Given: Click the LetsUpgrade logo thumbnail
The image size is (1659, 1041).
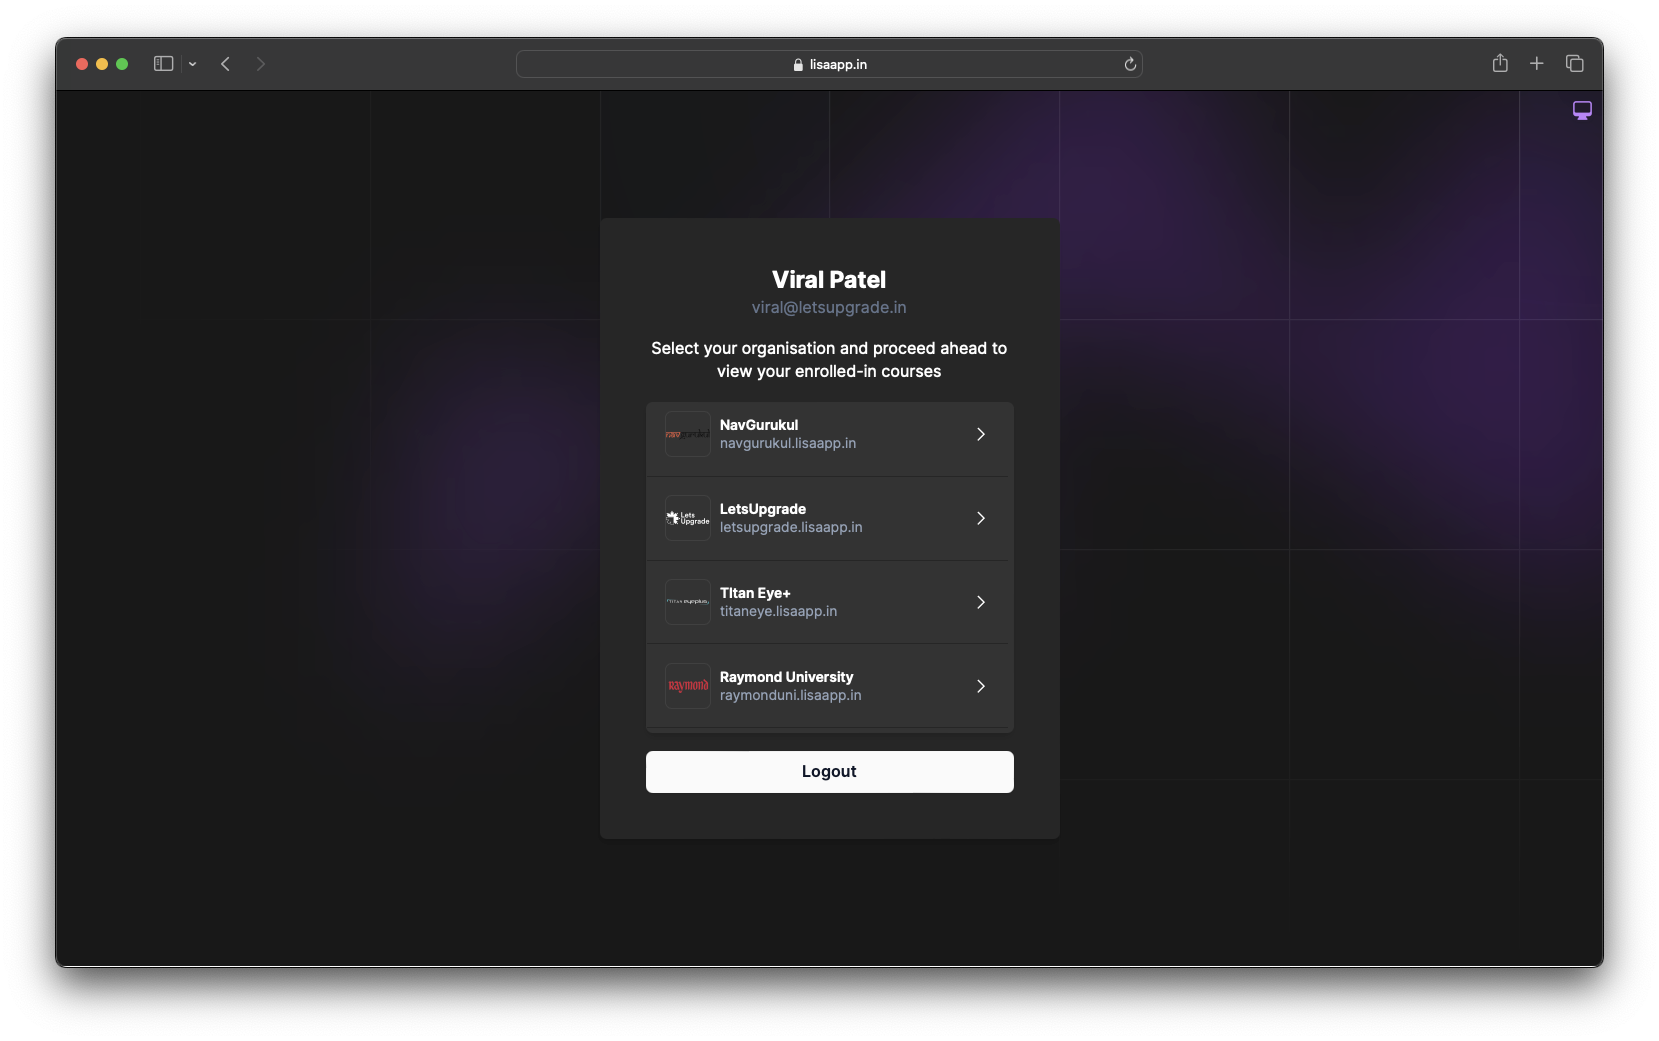Looking at the screenshot, I should [x=688, y=518].
